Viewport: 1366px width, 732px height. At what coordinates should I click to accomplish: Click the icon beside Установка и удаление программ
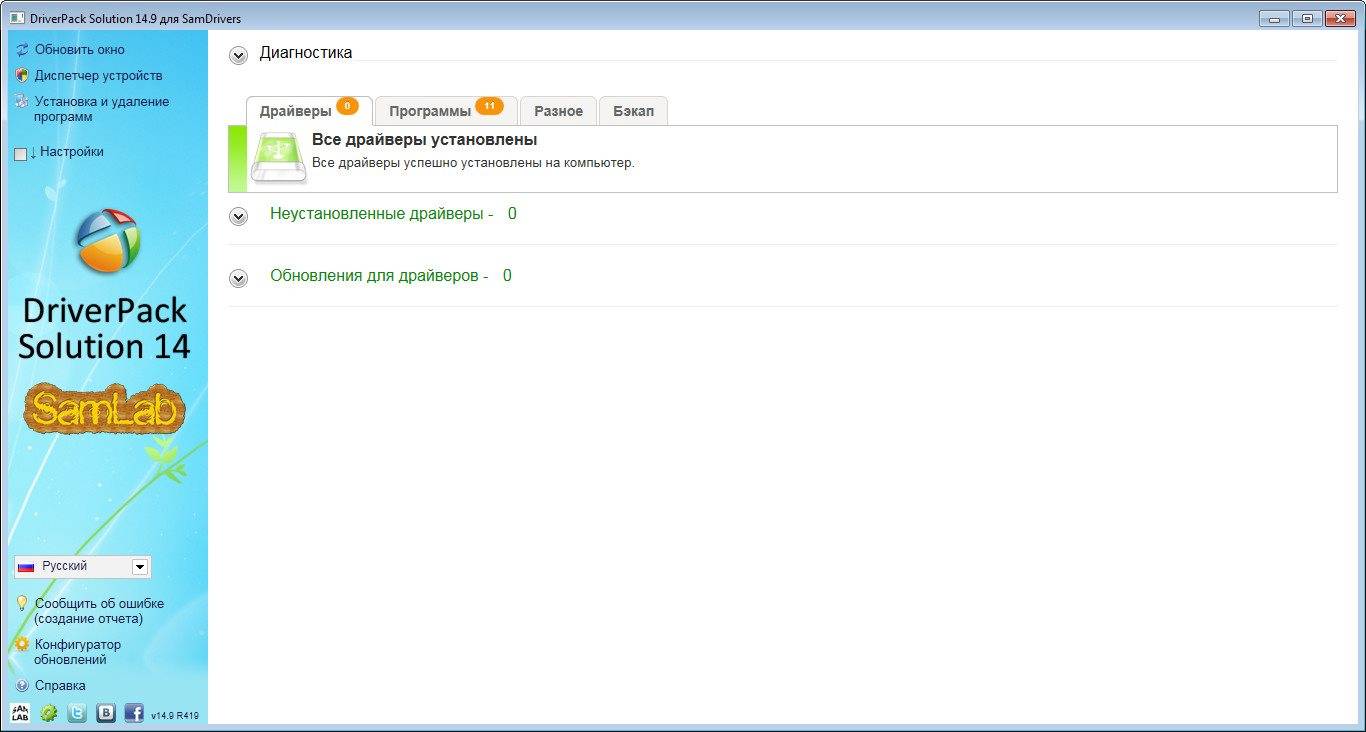(22, 101)
